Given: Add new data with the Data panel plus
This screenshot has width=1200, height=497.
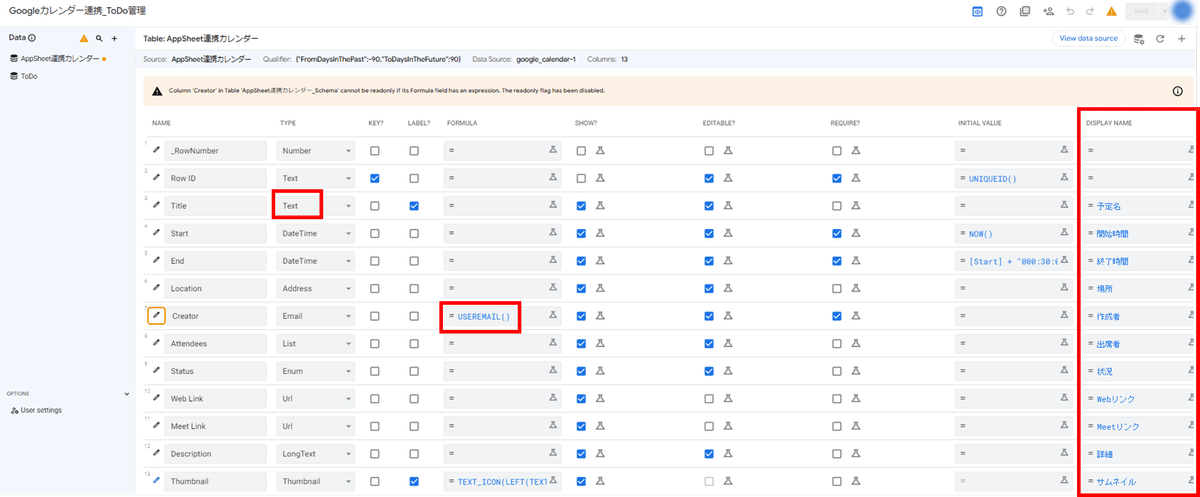Looking at the screenshot, I should [114, 38].
